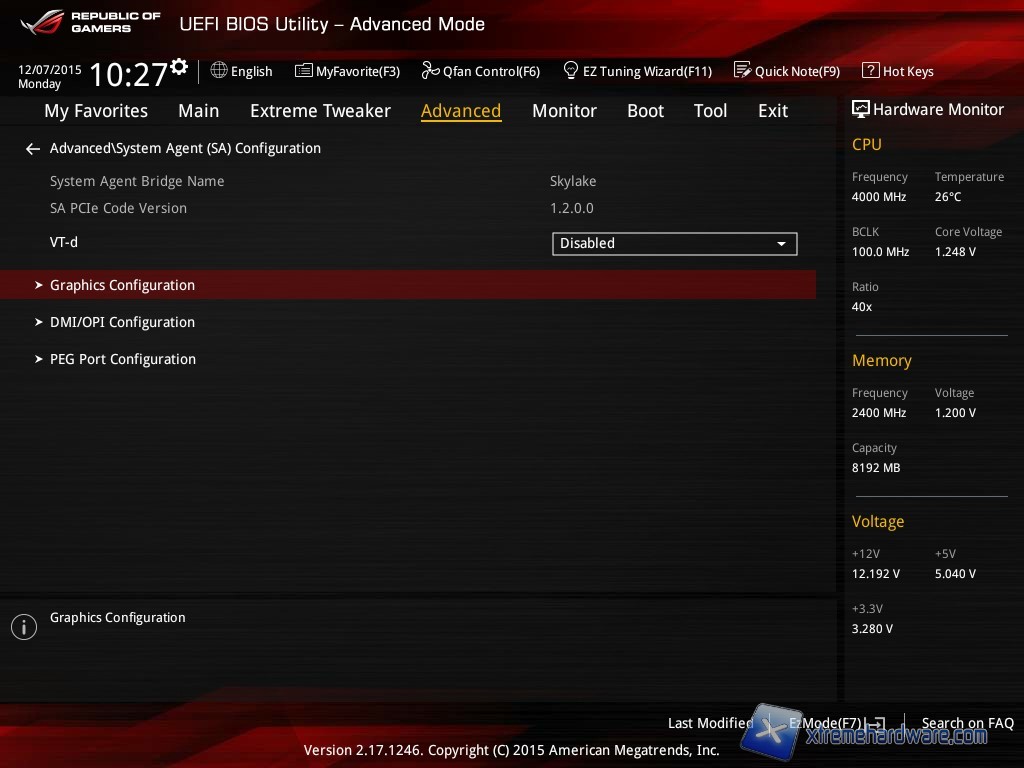Launch EZ Tuning Wizard lightbulb icon
Viewport: 1024px width, 768px height.
(x=571, y=70)
